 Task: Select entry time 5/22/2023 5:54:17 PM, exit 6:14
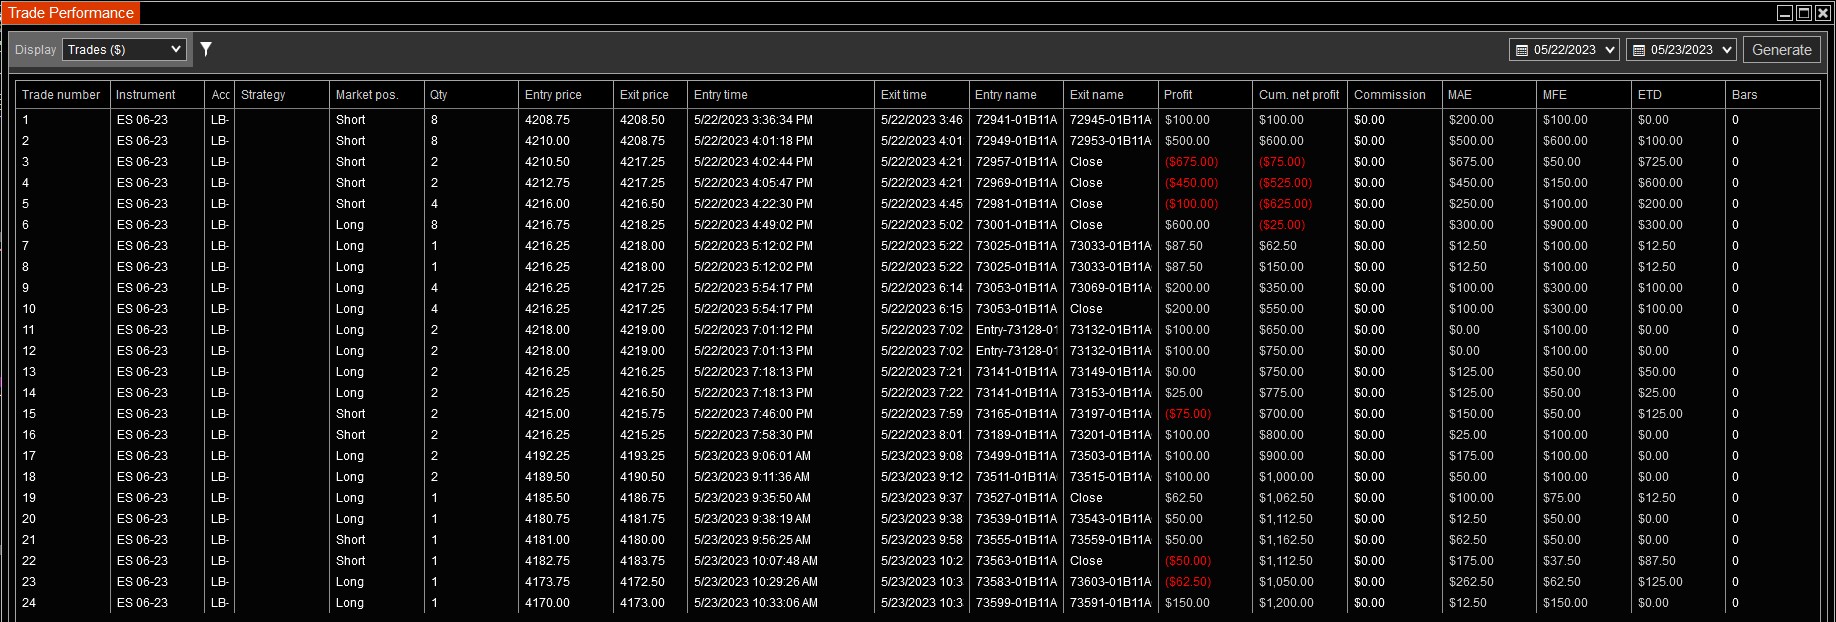click(x=753, y=288)
